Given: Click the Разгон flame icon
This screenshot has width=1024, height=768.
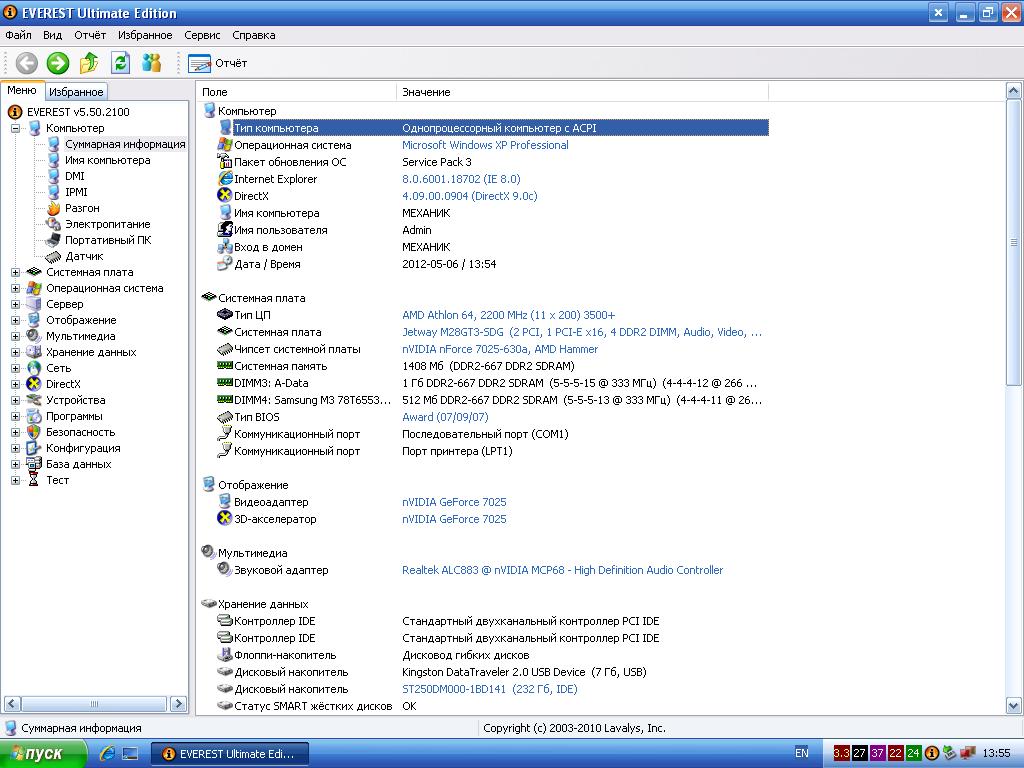Looking at the screenshot, I should point(54,208).
